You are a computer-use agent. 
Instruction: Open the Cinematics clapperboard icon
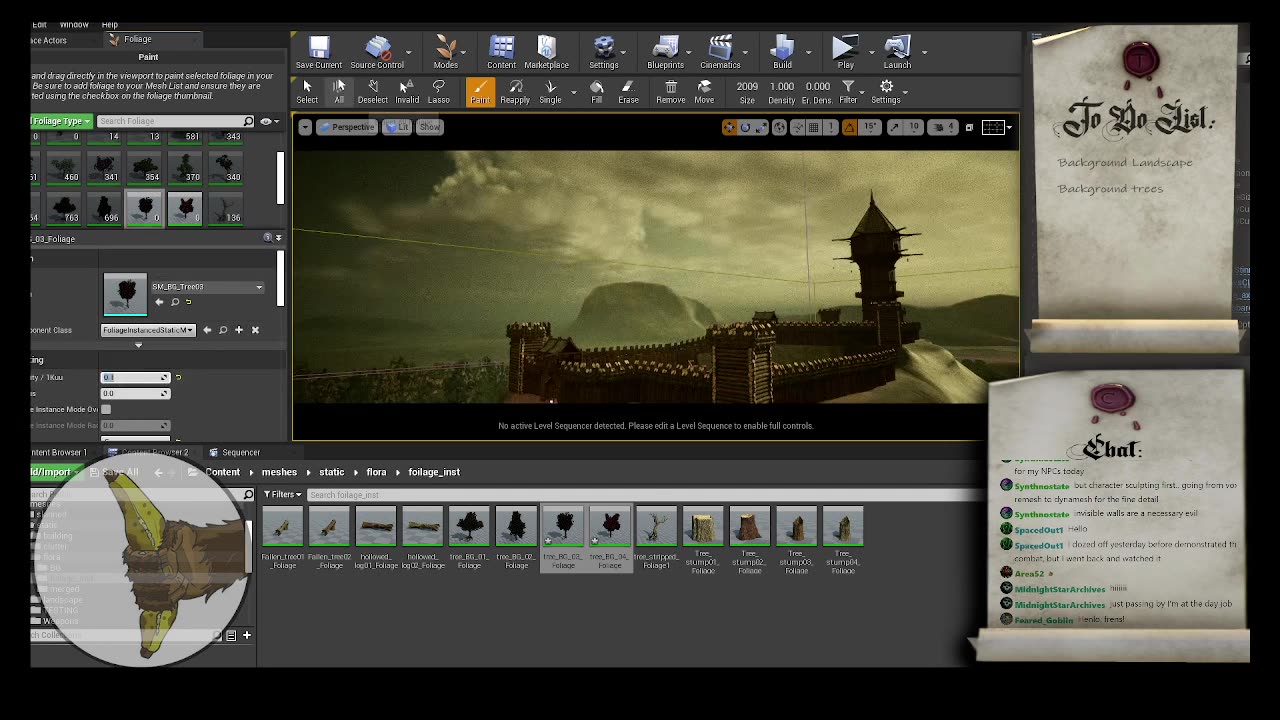tap(720, 52)
